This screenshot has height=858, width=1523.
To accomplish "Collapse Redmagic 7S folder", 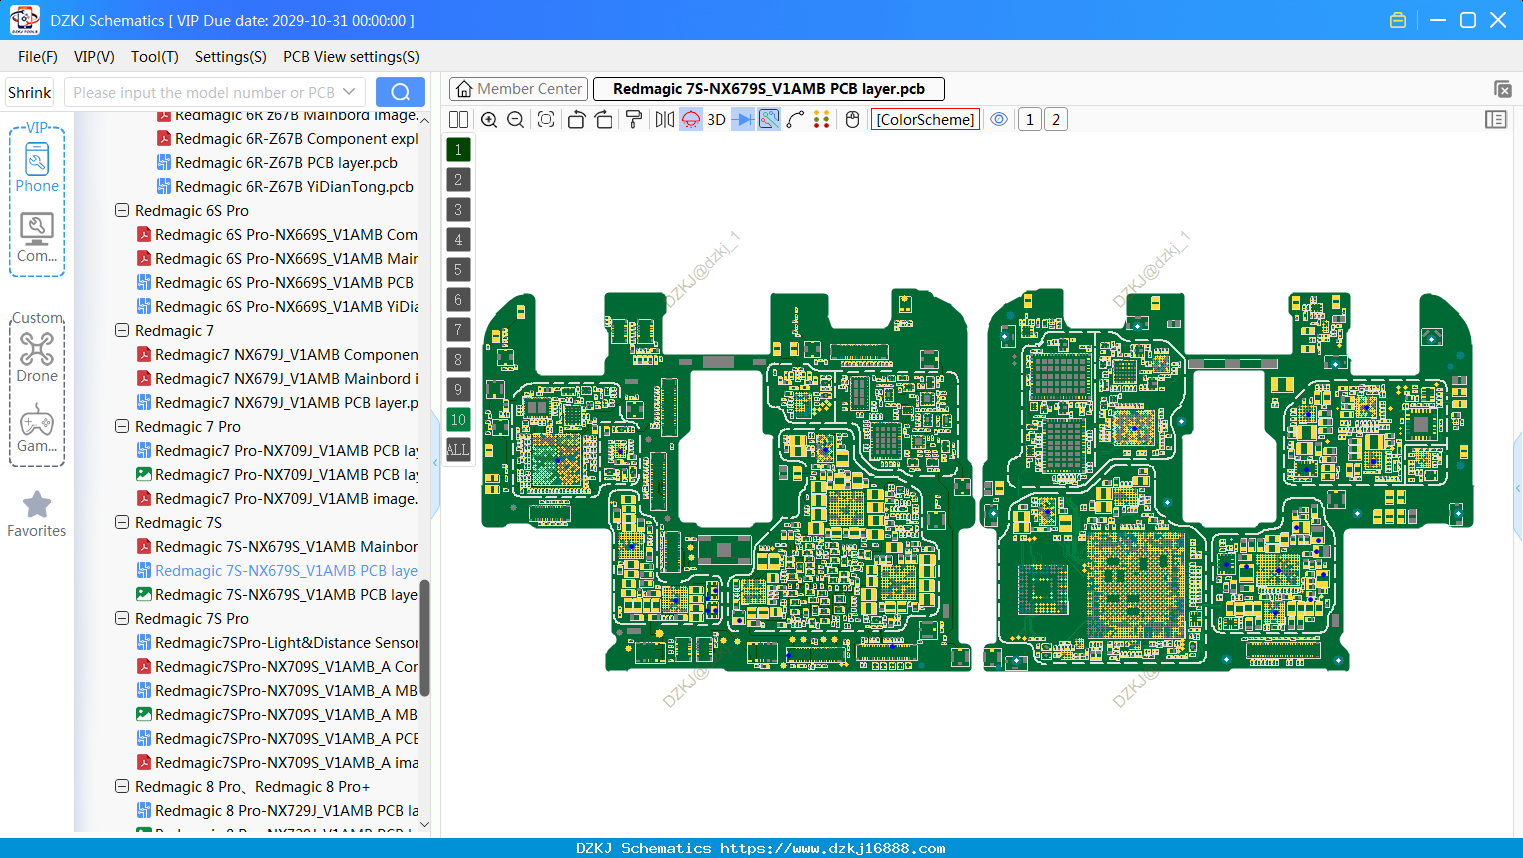I will coord(122,523).
